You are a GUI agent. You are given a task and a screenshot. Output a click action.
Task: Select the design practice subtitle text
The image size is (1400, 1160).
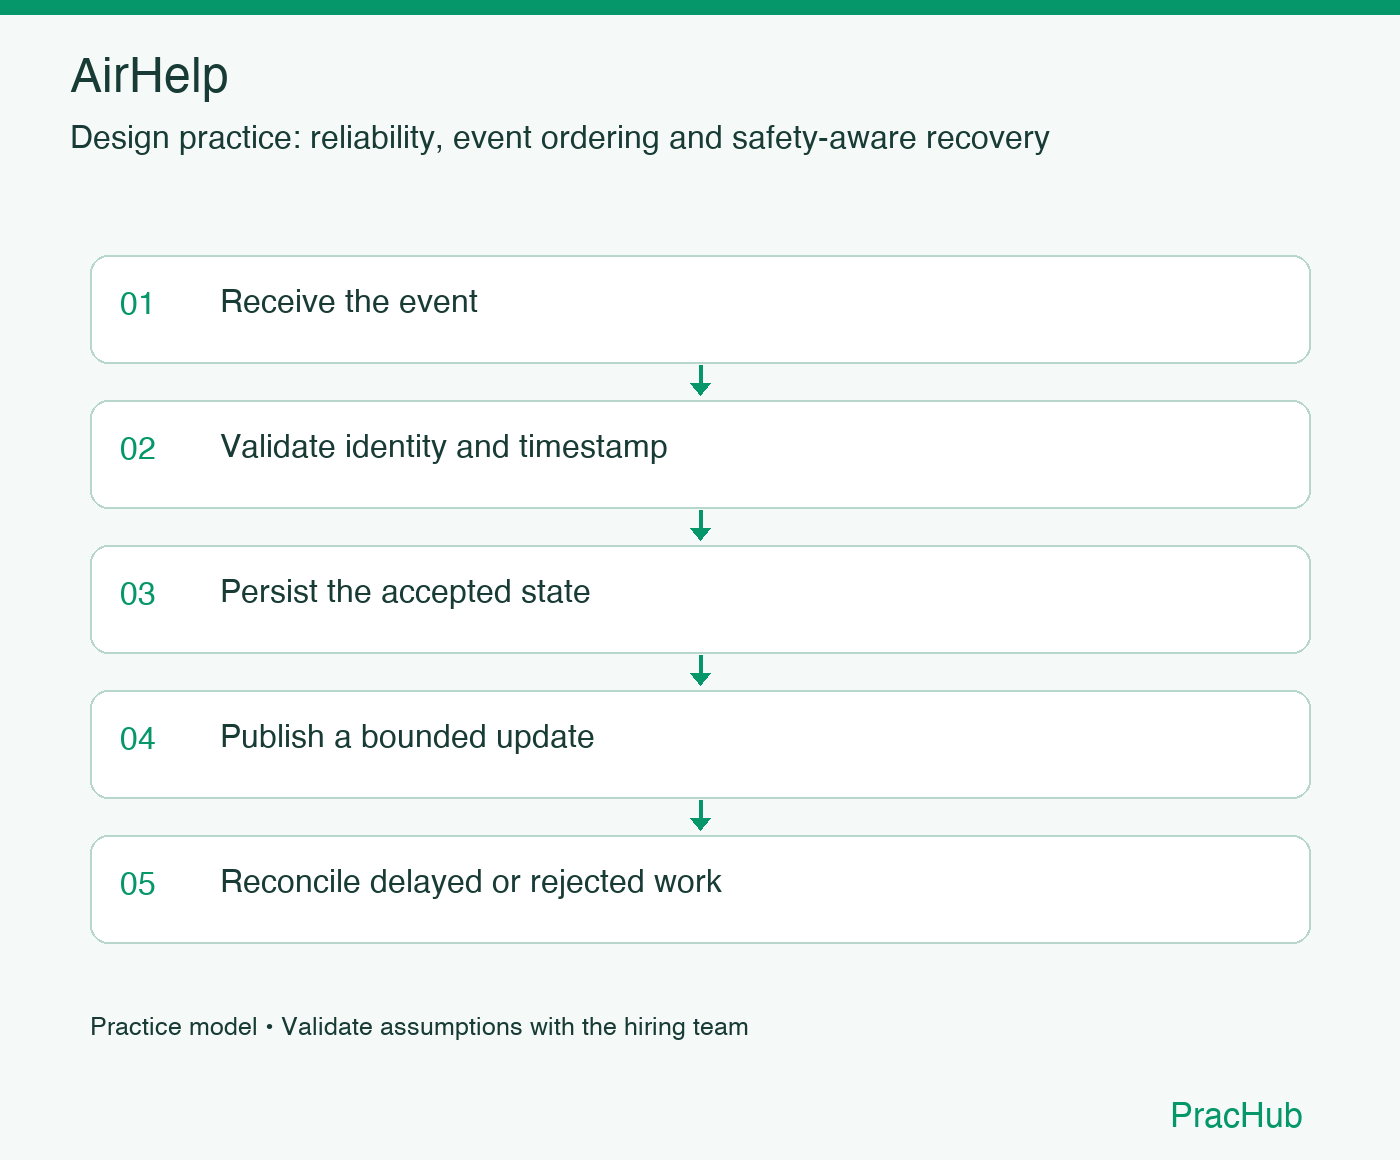click(560, 138)
